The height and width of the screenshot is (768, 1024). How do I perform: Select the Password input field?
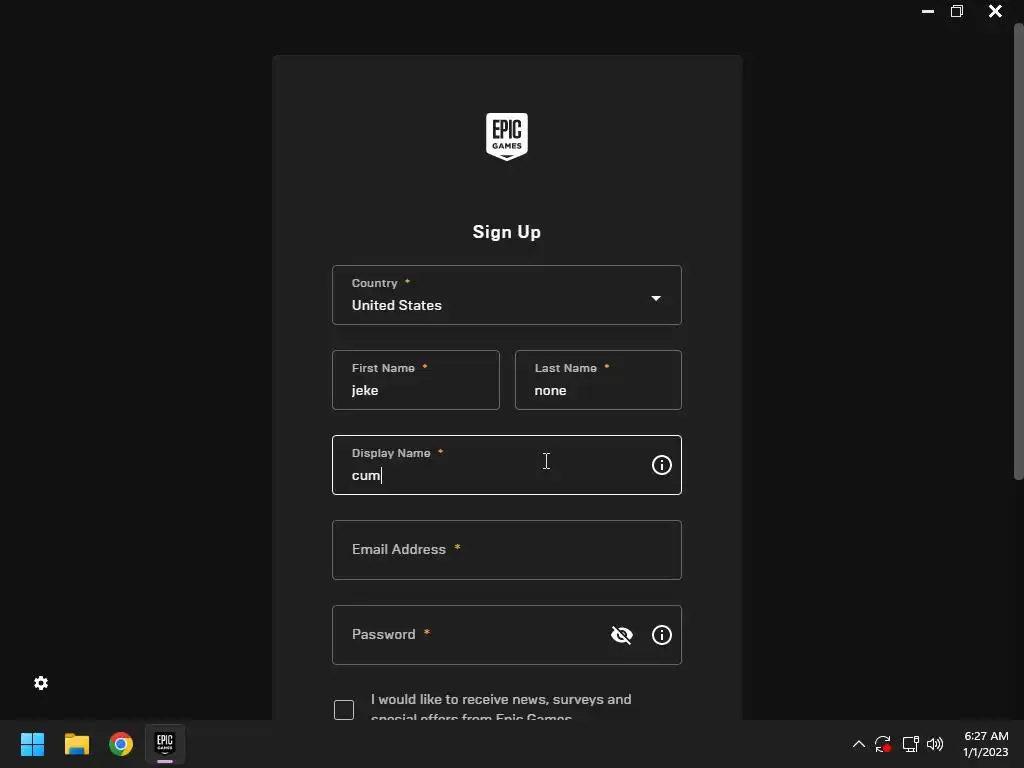pyautogui.click(x=507, y=635)
